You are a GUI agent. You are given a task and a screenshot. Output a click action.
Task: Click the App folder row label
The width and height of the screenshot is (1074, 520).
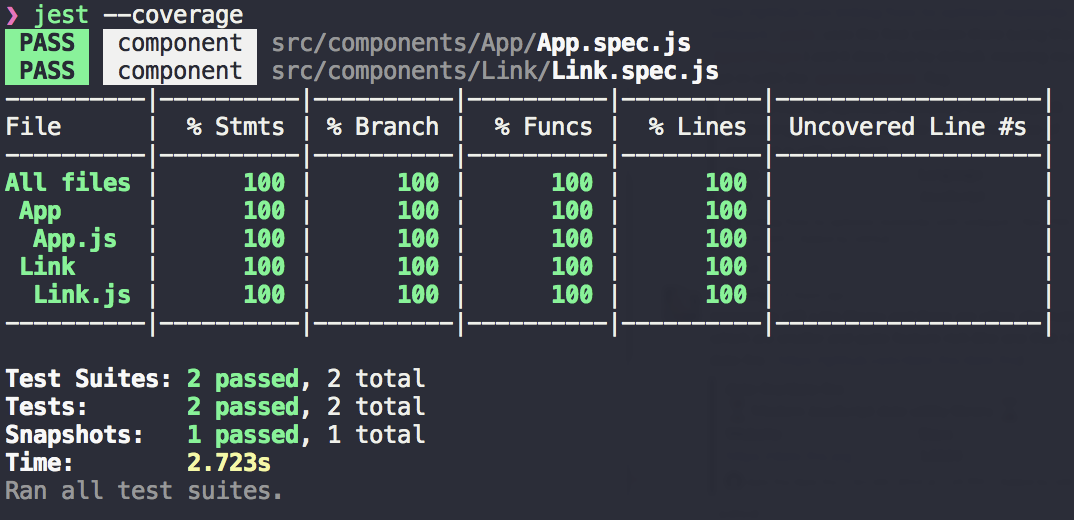pyautogui.click(x=40, y=211)
